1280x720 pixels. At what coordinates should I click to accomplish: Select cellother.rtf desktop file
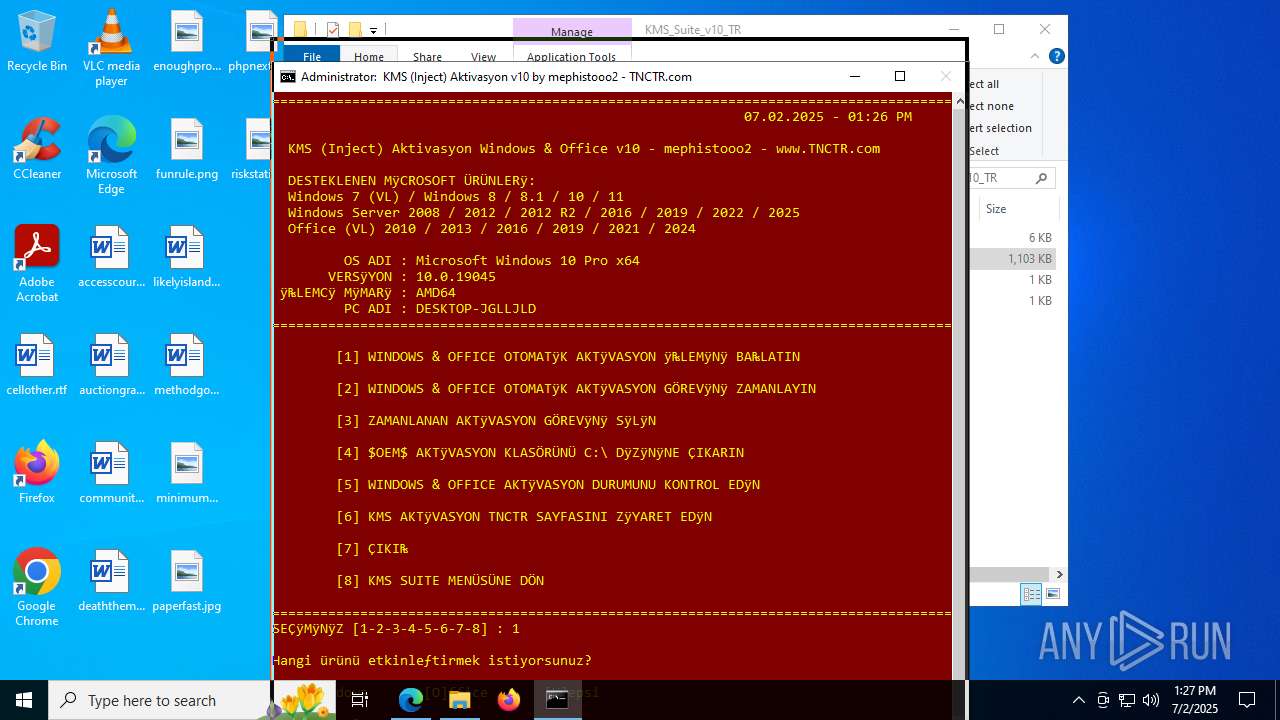[x=37, y=365]
